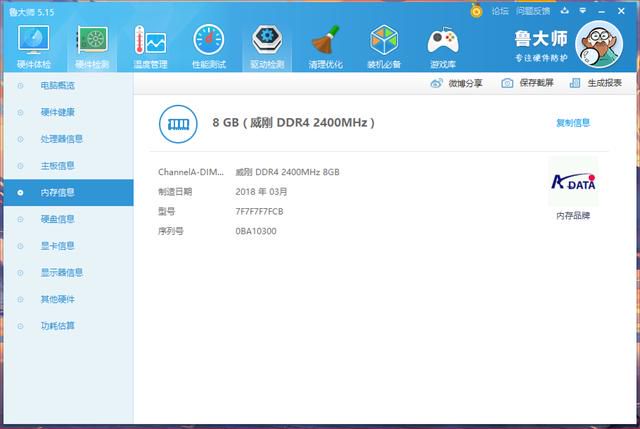Select 内存信息 in sidebar
The width and height of the screenshot is (640, 429).
68,192
